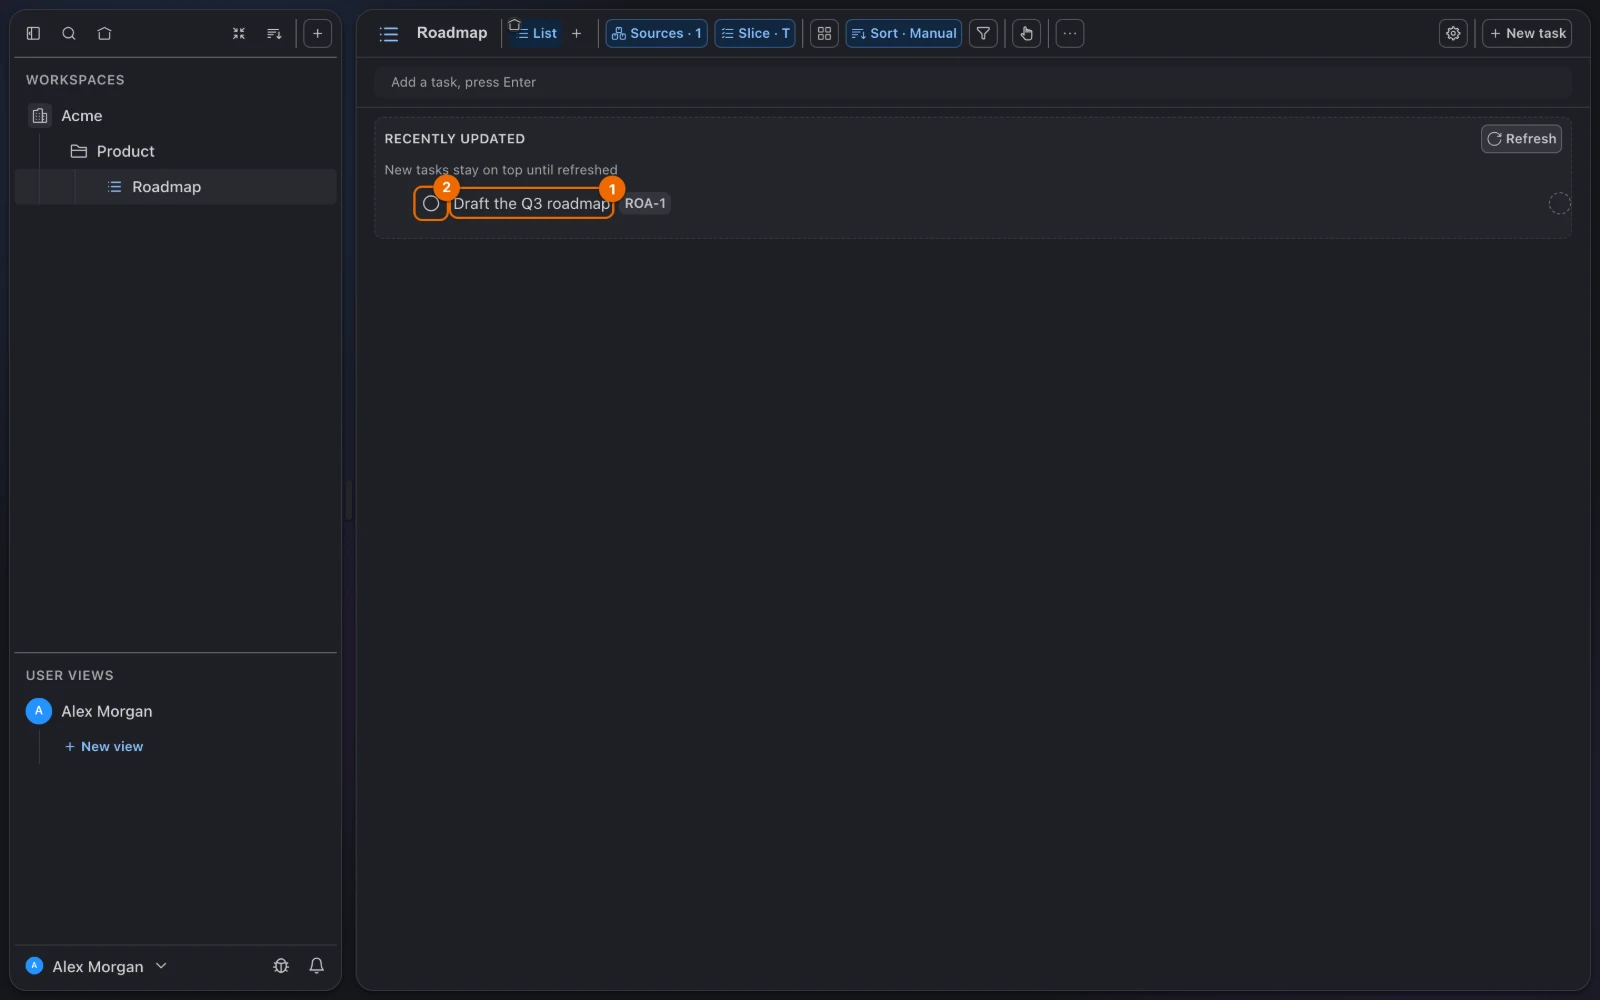The image size is (1600, 1000).
Task: Open search from the sidebar toolbar
Action: coord(69,33)
